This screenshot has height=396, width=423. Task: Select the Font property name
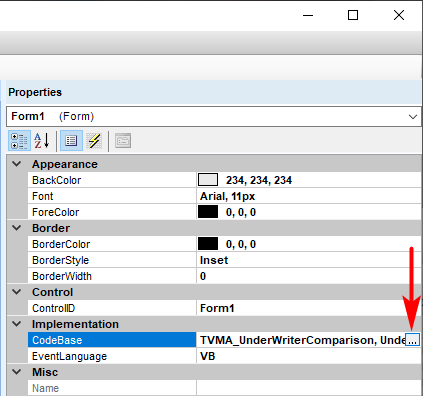pyautogui.click(x=43, y=196)
